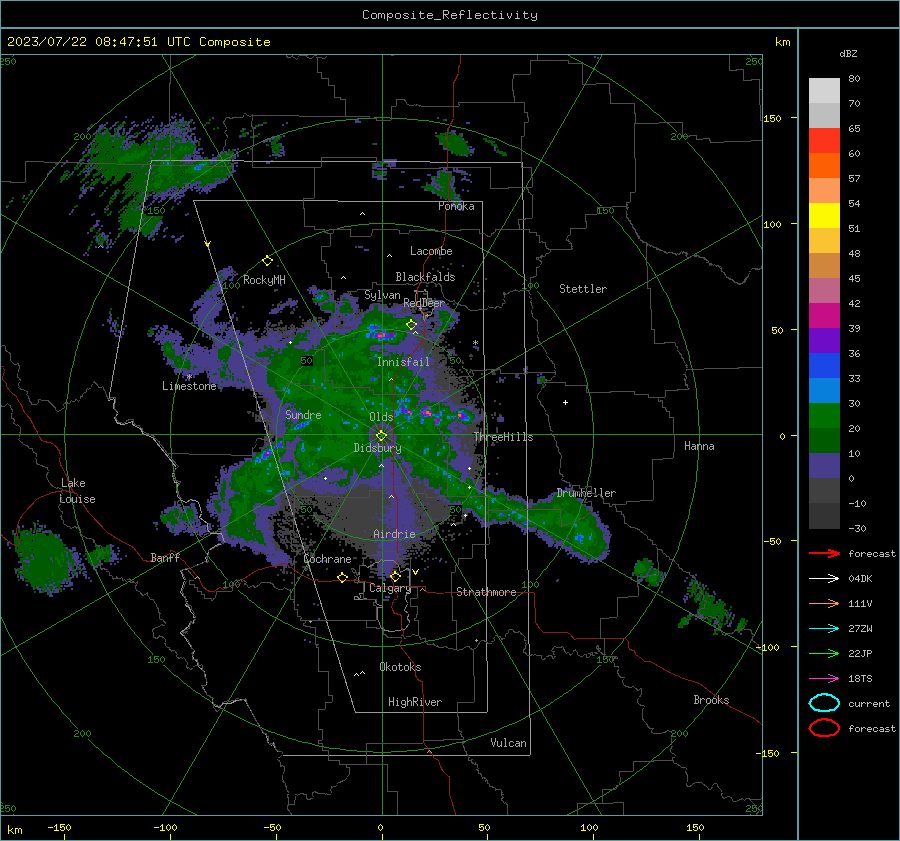Click the yellow diamond marker near Cochrane

[x=343, y=577]
